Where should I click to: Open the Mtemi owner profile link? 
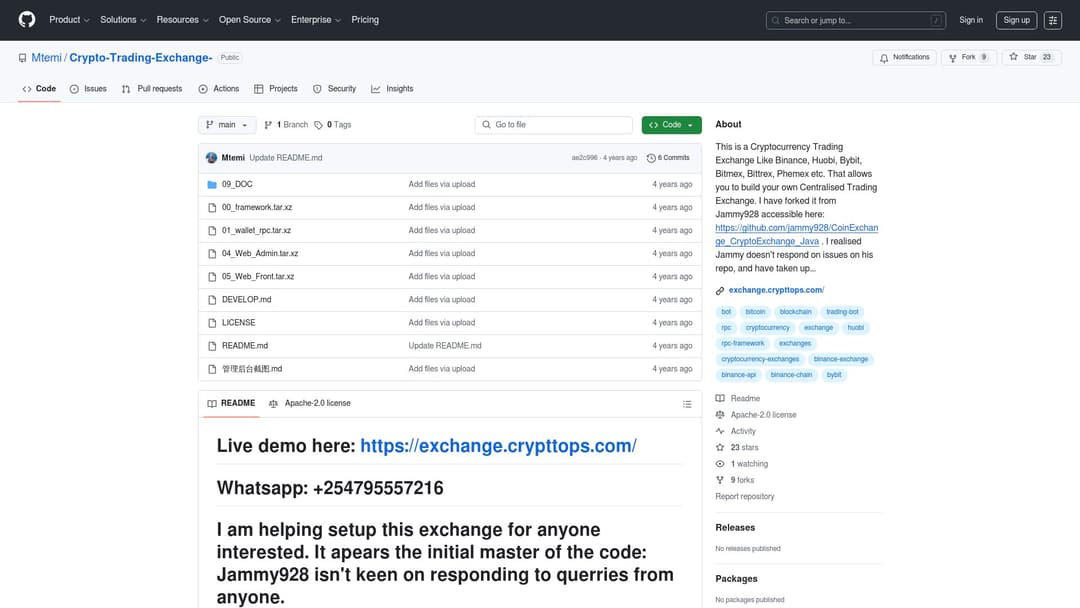[46, 58]
